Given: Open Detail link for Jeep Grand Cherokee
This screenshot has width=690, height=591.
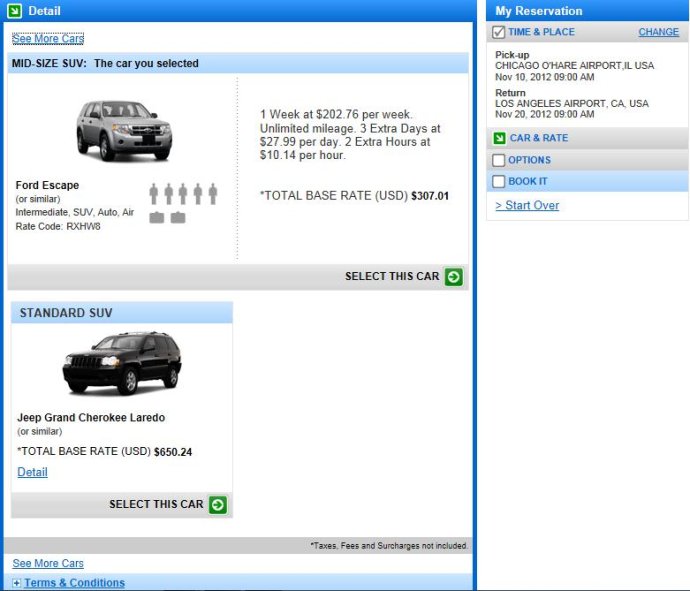Looking at the screenshot, I should tap(33, 472).
